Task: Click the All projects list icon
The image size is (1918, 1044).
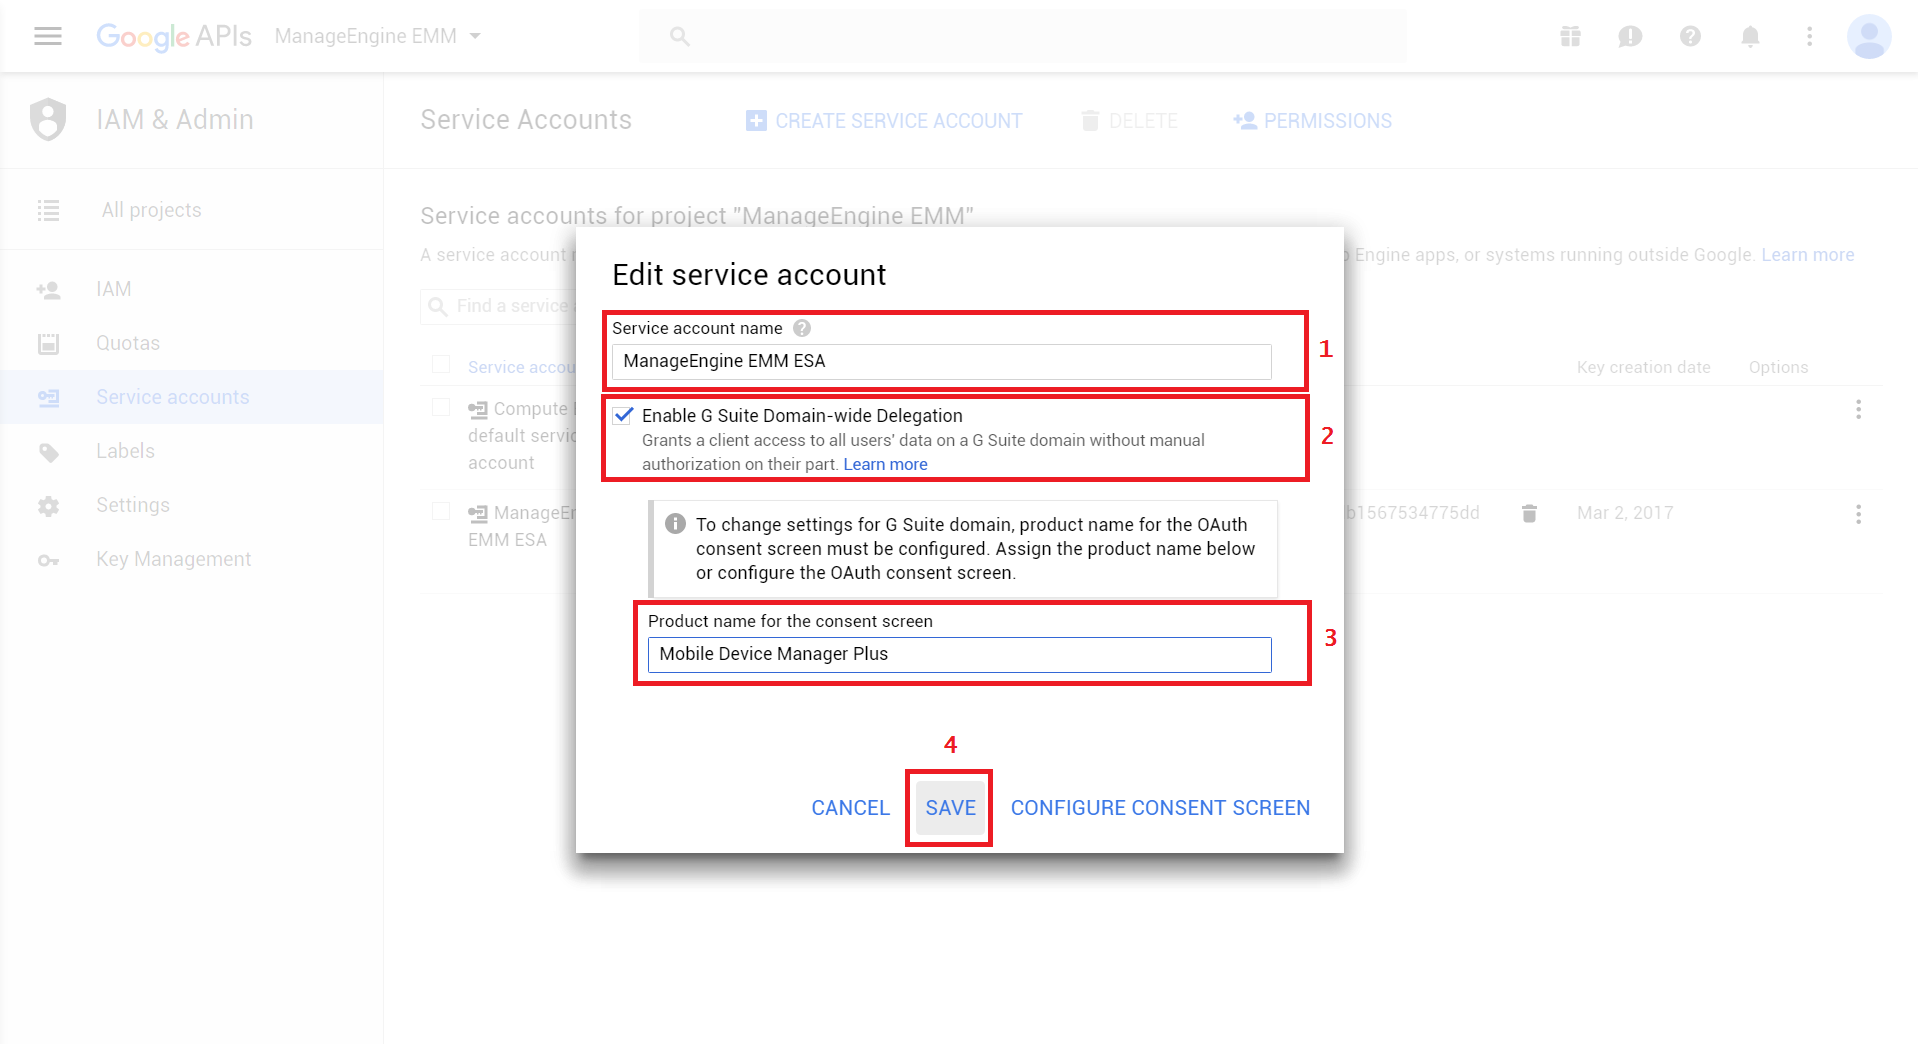Action: coord(48,210)
